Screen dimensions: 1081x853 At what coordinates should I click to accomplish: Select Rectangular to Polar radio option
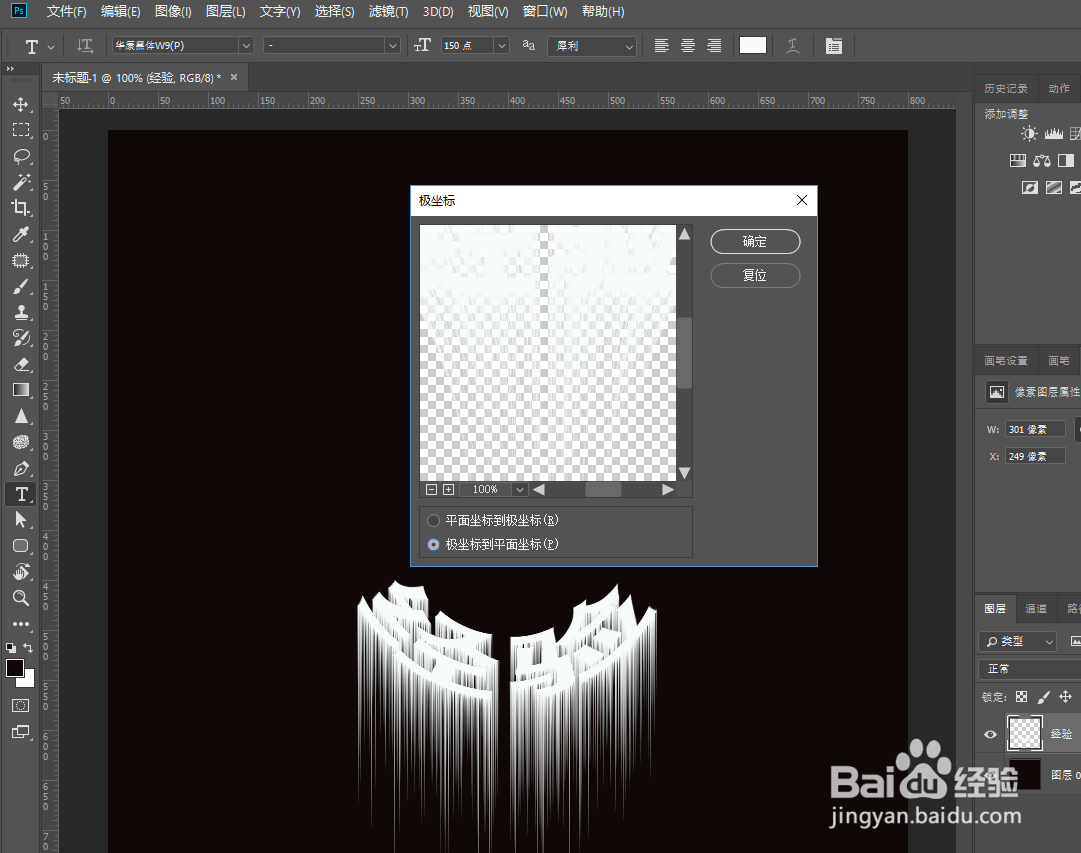click(433, 521)
